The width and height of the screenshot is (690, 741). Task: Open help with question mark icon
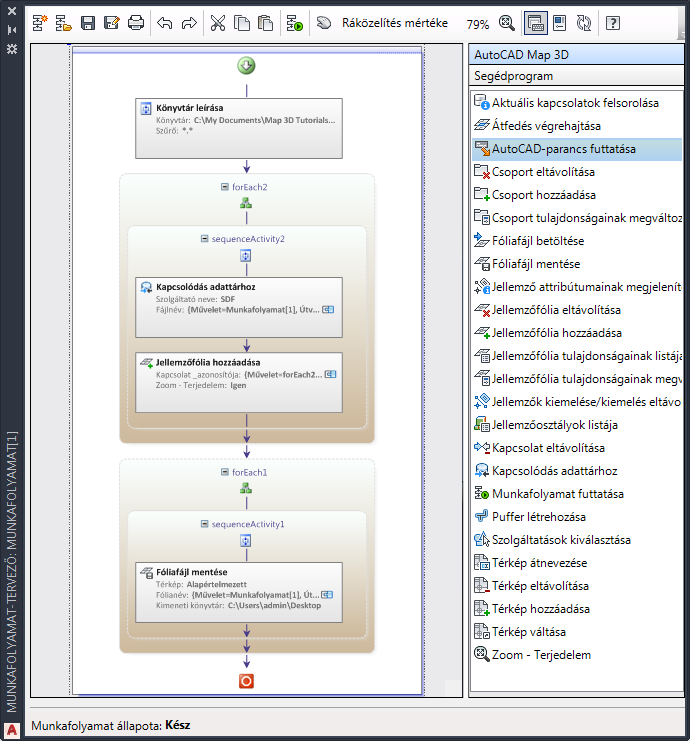[613, 23]
